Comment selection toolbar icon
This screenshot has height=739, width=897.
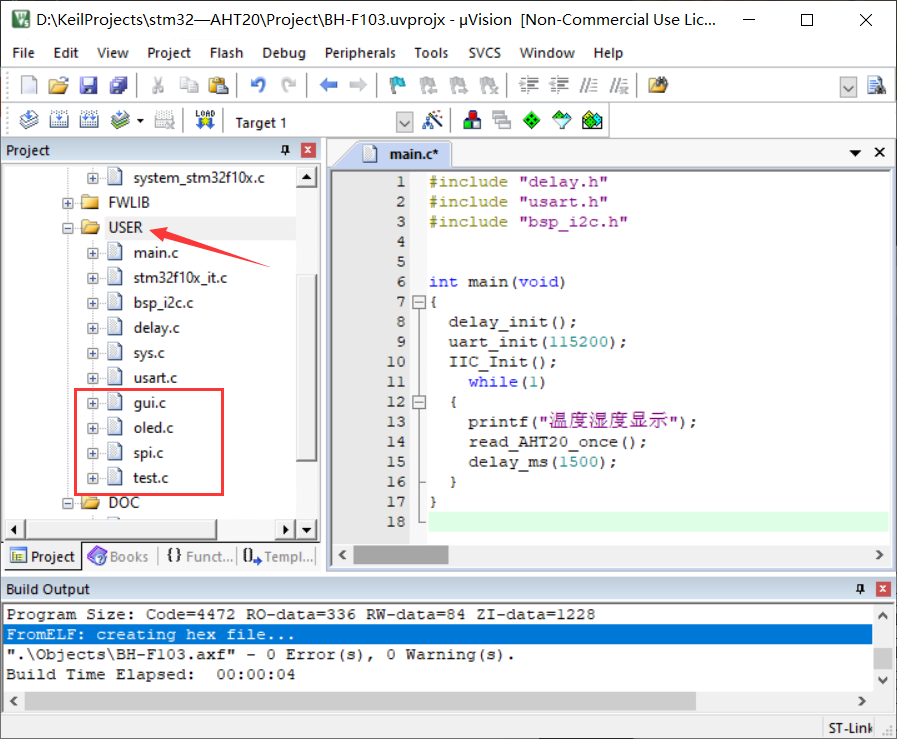[x=589, y=85]
